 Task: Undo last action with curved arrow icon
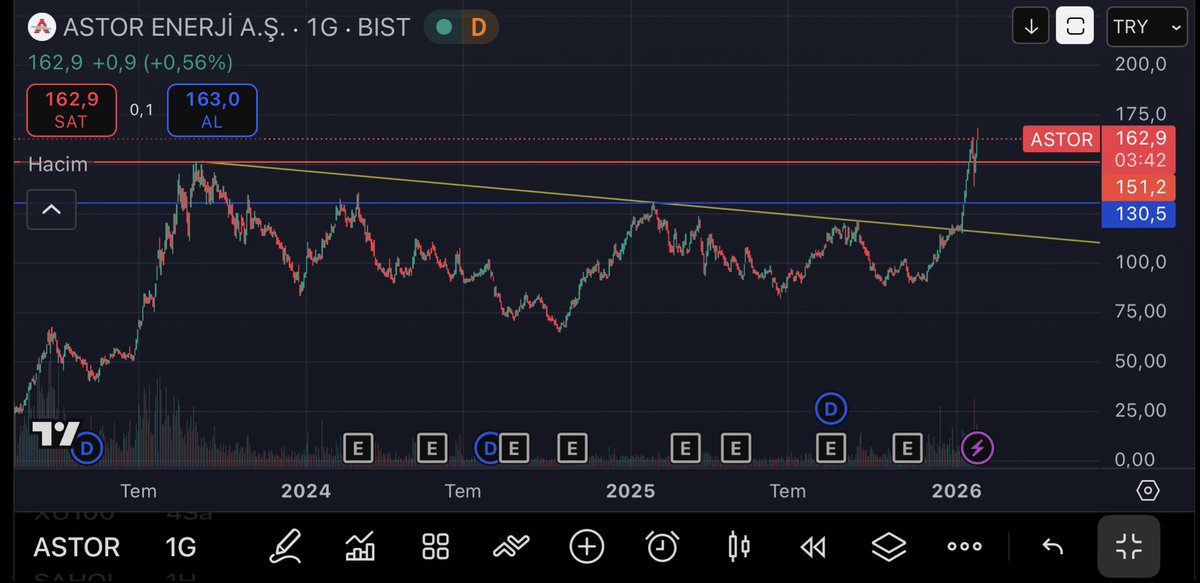point(1052,546)
